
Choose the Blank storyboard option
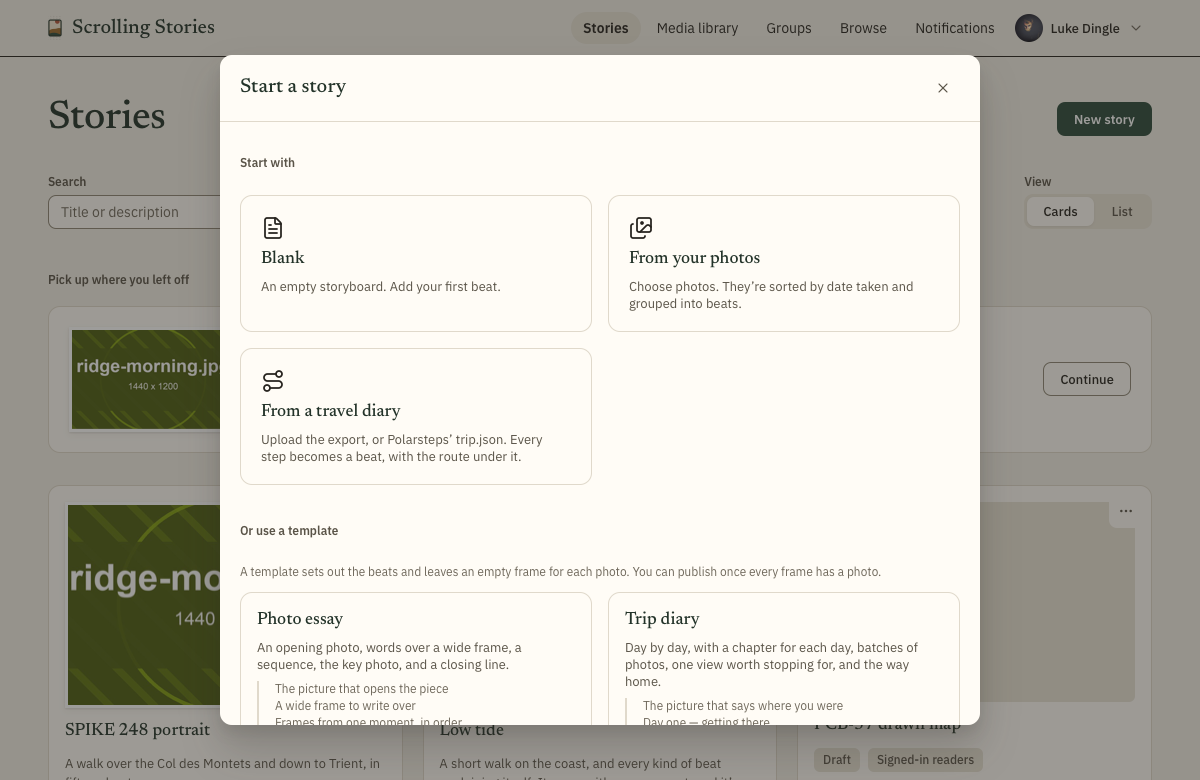[x=416, y=263]
